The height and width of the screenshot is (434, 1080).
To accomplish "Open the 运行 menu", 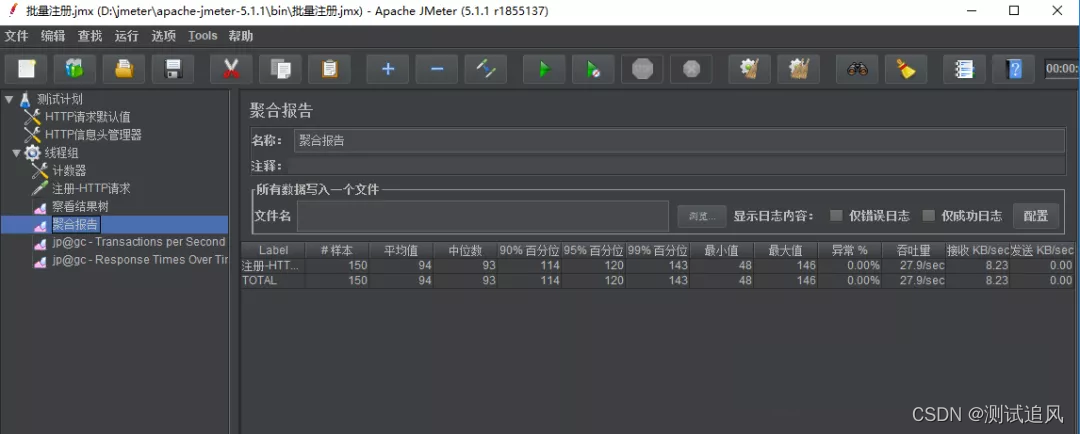I will pos(127,36).
